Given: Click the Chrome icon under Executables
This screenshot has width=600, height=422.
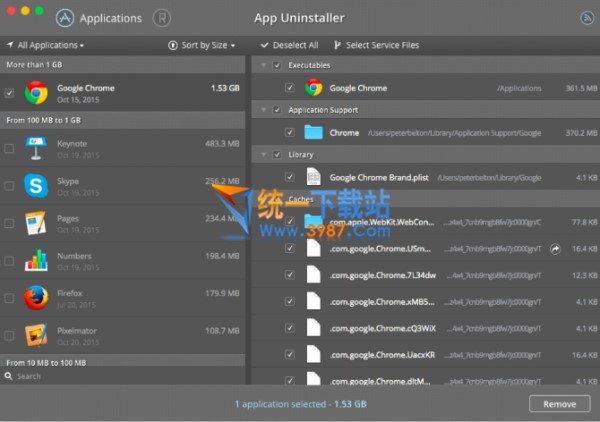Looking at the screenshot, I should click(313, 88).
